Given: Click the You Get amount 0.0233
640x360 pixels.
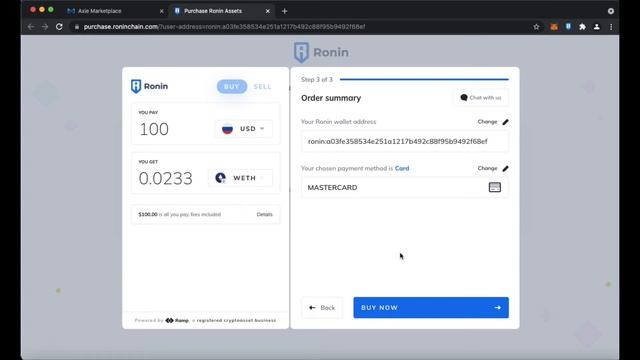Looking at the screenshot, I should tap(165, 178).
